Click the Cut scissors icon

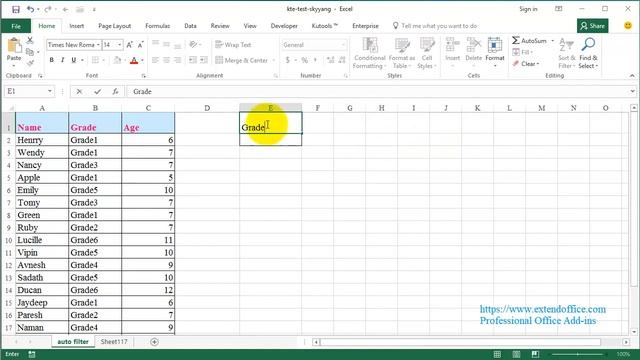[x=30, y=40]
